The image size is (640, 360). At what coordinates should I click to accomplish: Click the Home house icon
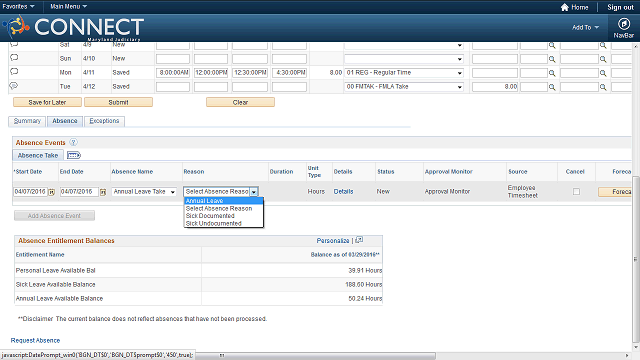pyautogui.click(x=564, y=7)
